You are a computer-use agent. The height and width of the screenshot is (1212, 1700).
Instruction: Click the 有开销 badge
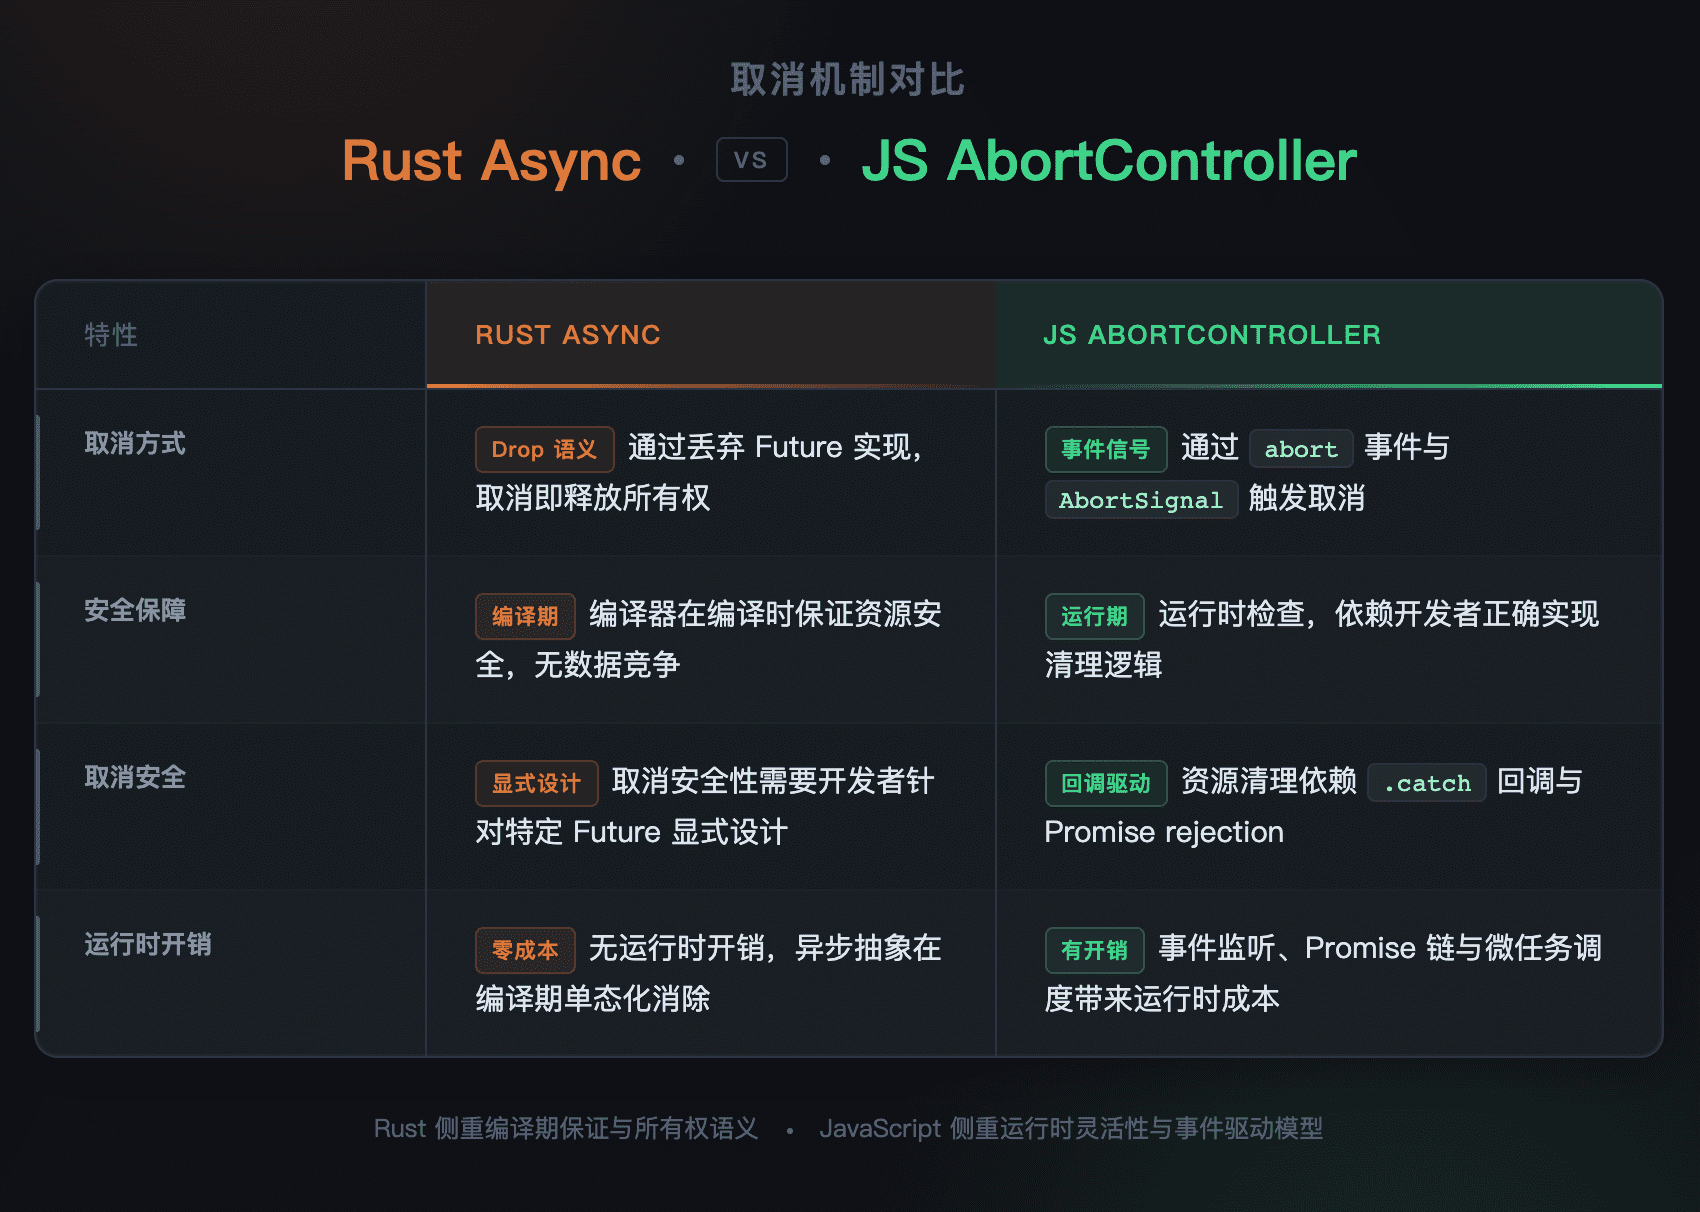[1094, 950]
